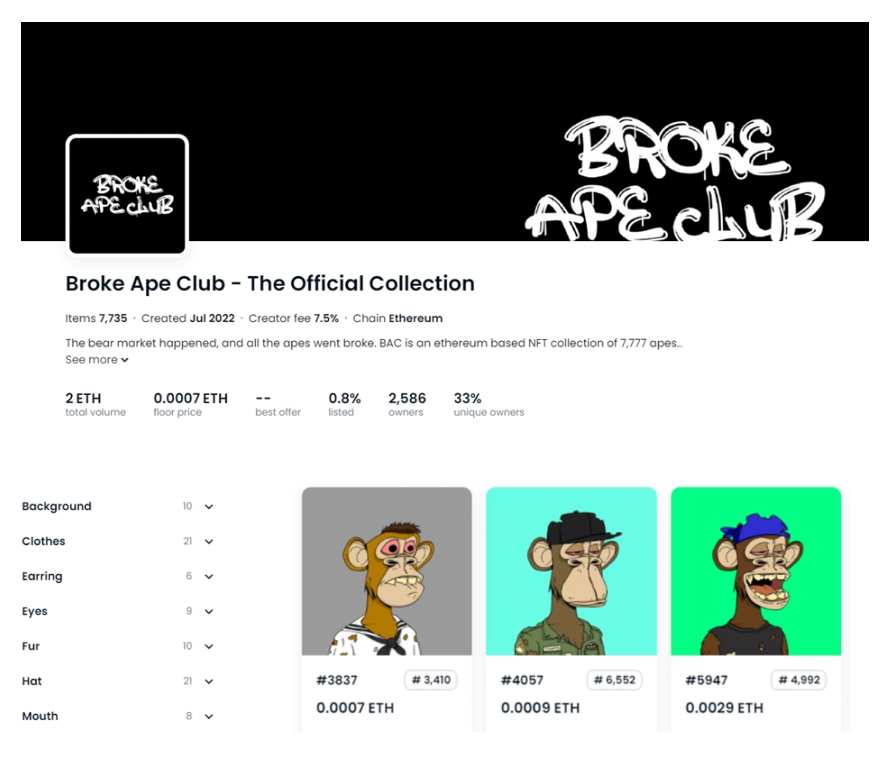This screenshot has width=891, height=762.
Task: Expand the Background filter chevron
Action: tap(209, 506)
